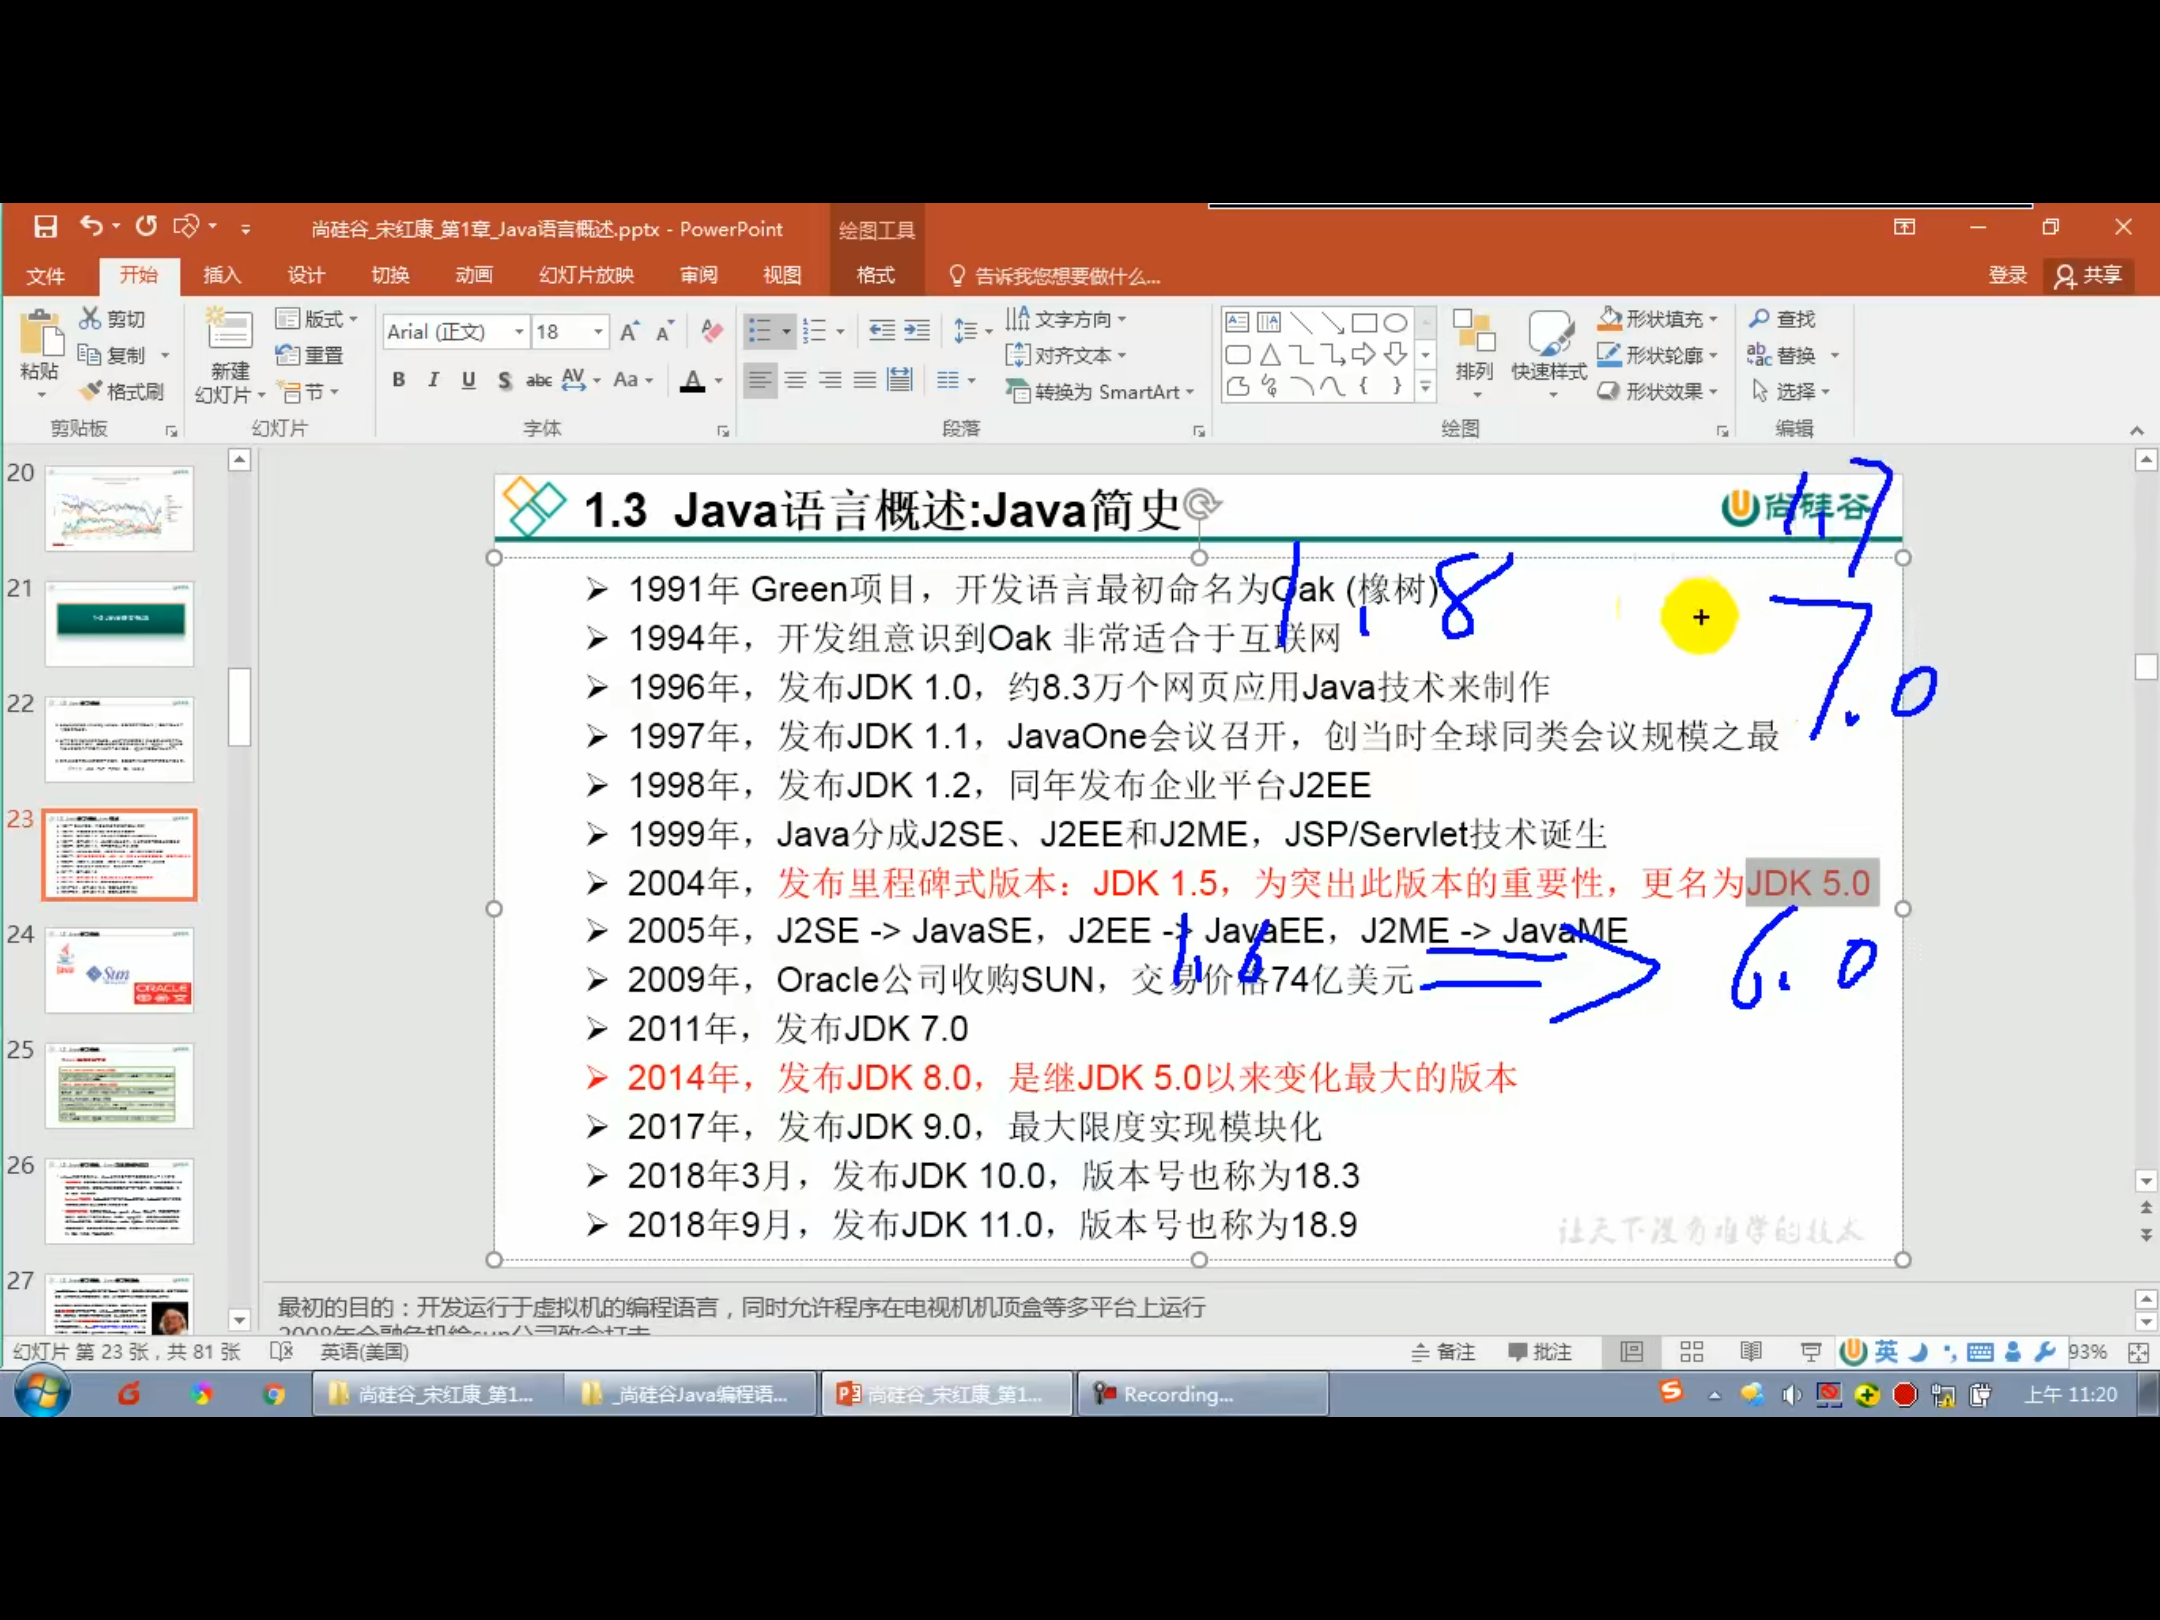The height and width of the screenshot is (1620, 2160).
Task: Toggle bold formatting on selected text
Action: [x=398, y=380]
